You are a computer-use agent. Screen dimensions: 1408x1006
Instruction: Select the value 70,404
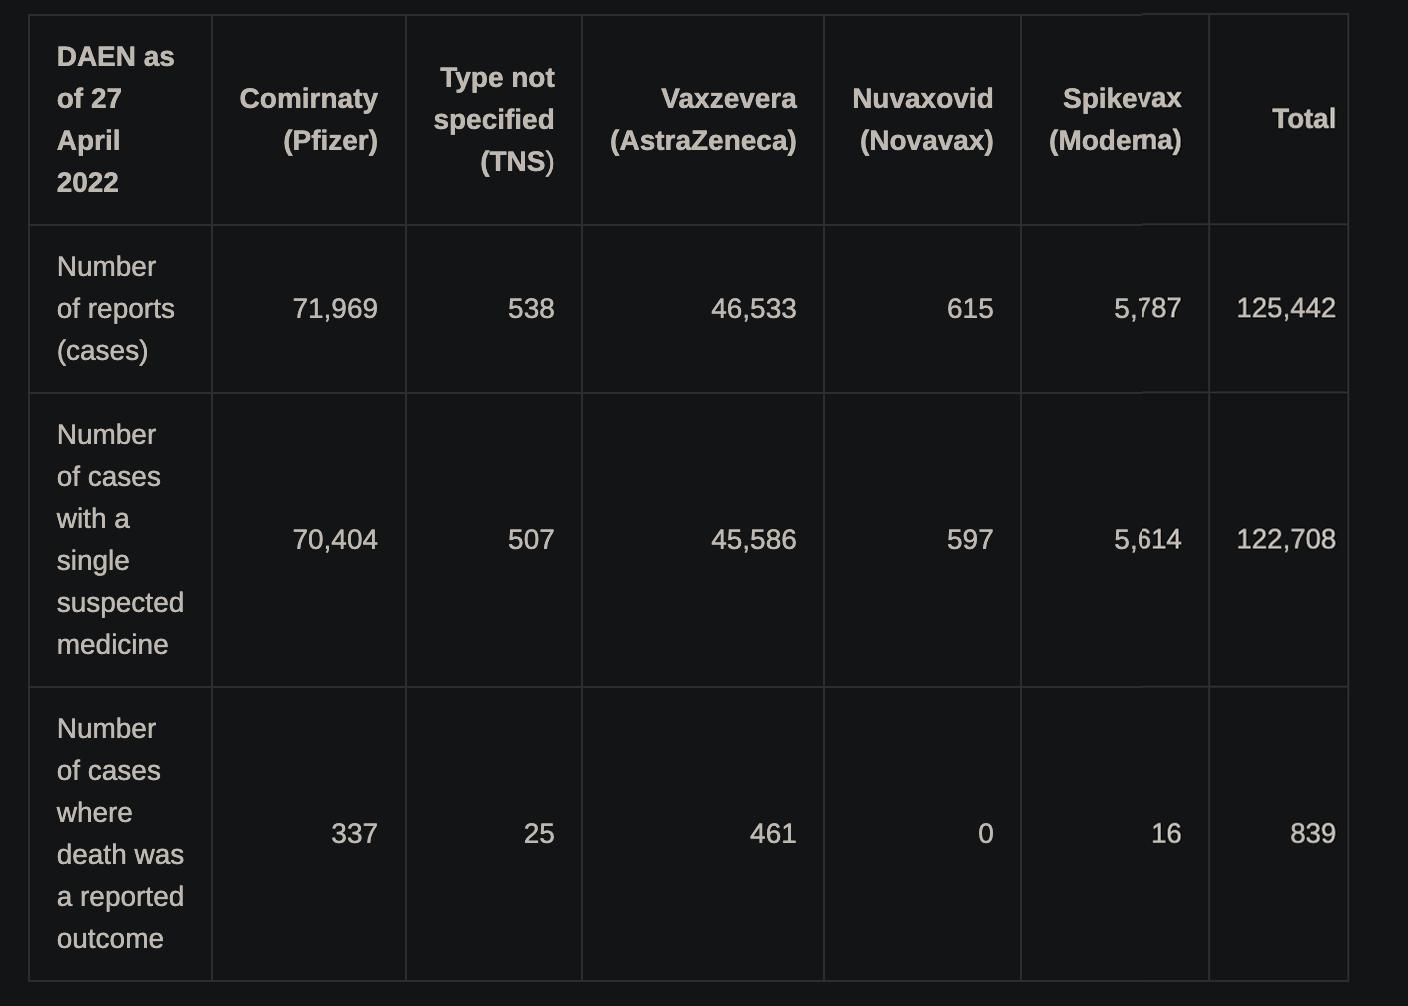(335, 539)
